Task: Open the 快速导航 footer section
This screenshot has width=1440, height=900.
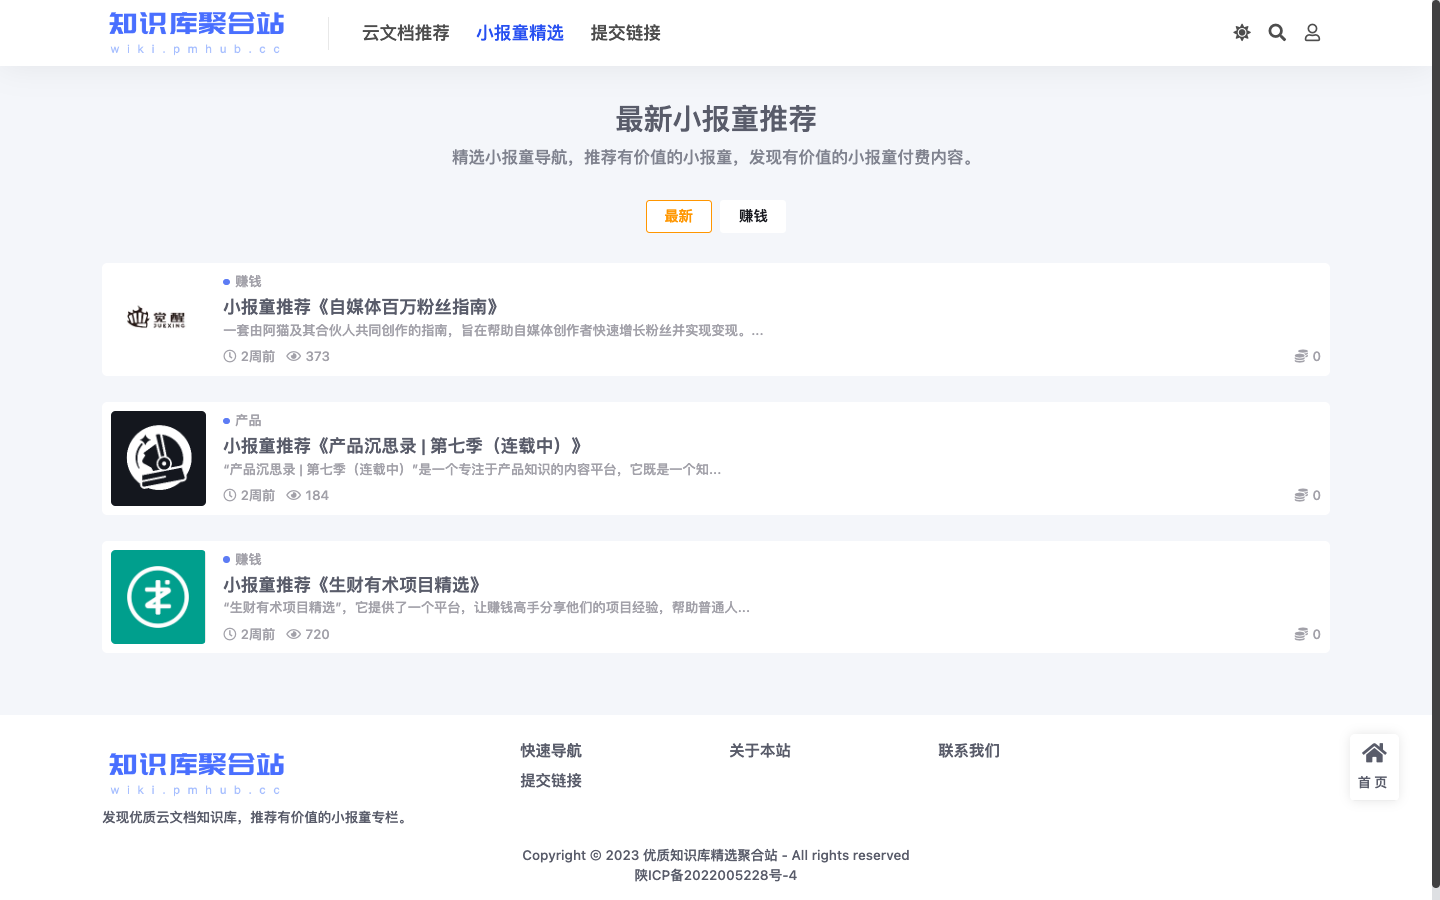Action: [x=549, y=750]
